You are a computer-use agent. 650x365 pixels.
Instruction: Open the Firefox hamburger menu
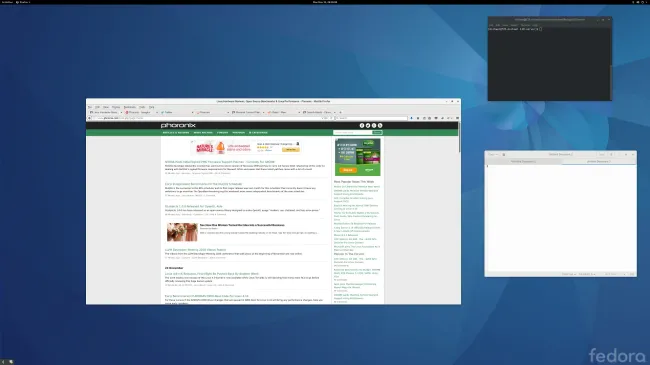tap(457, 118)
